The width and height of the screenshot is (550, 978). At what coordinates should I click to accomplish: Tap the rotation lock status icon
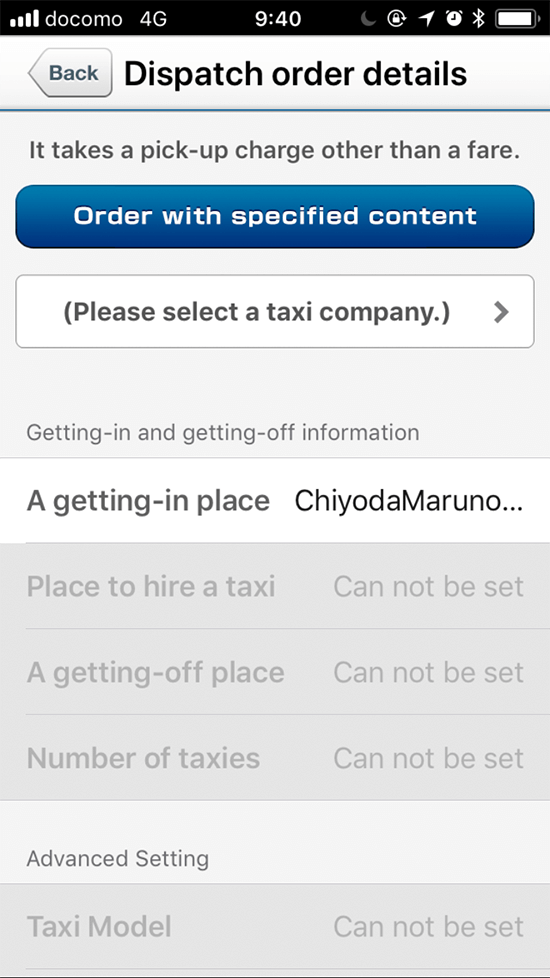pyautogui.click(x=397, y=19)
